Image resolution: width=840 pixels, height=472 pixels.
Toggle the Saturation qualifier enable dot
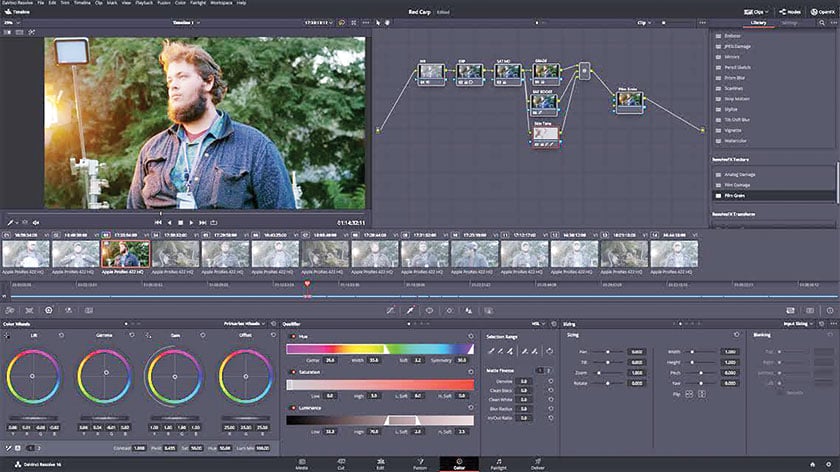[292, 372]
